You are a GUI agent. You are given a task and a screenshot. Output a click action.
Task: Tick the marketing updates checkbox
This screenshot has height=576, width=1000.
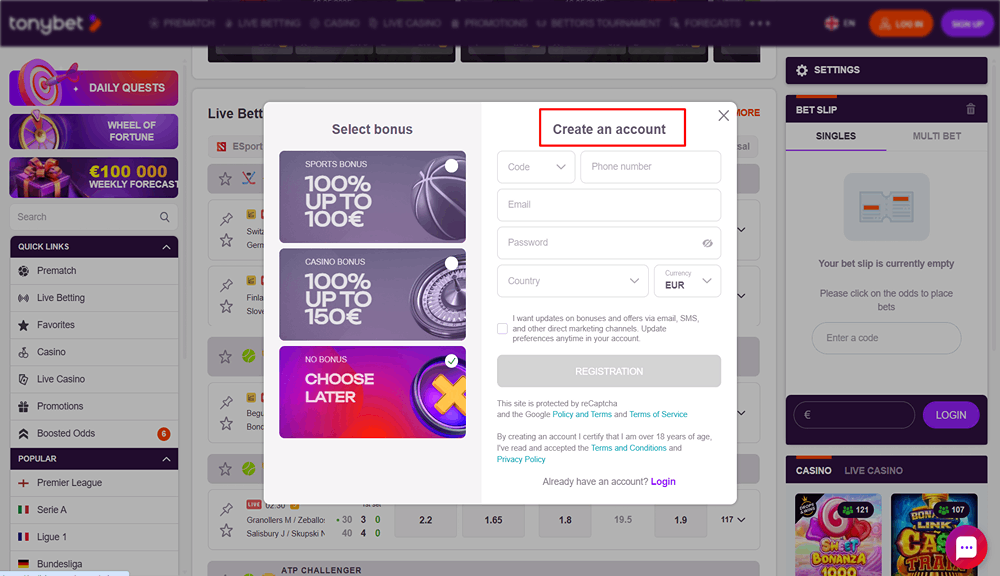[503, 329]
